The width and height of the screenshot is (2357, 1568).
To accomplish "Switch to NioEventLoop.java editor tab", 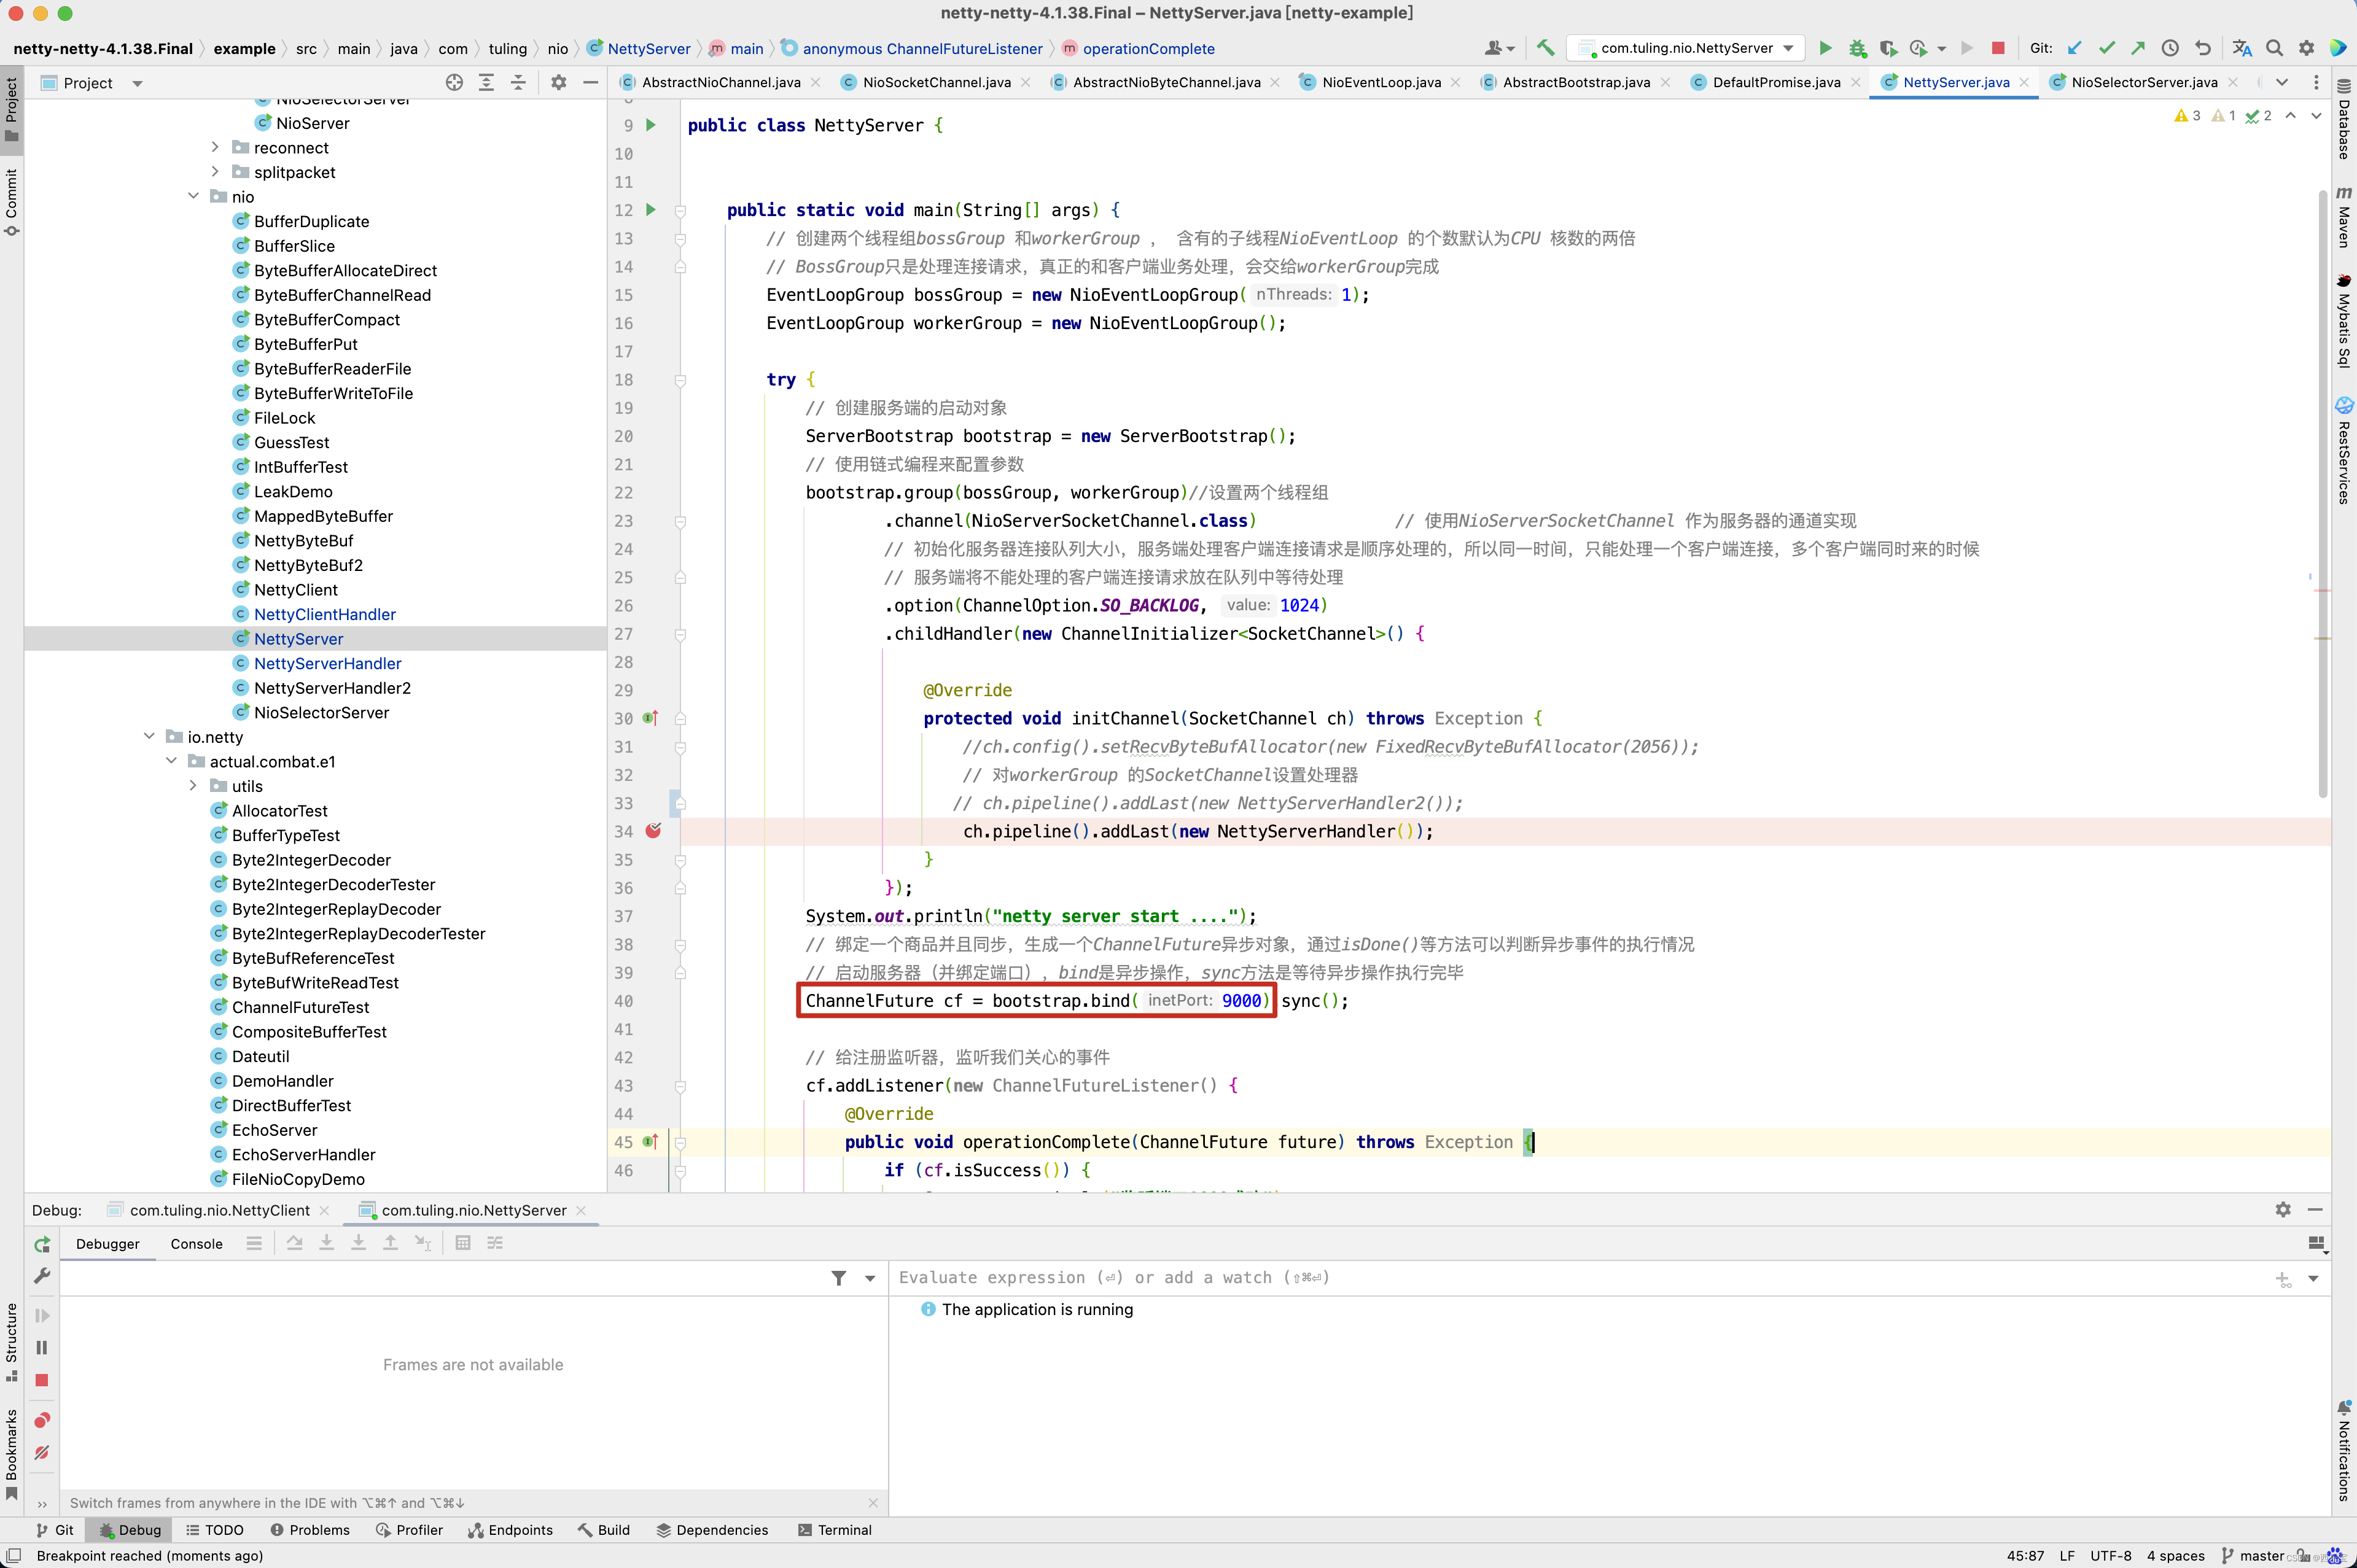I will click(x=1380, y=82).
